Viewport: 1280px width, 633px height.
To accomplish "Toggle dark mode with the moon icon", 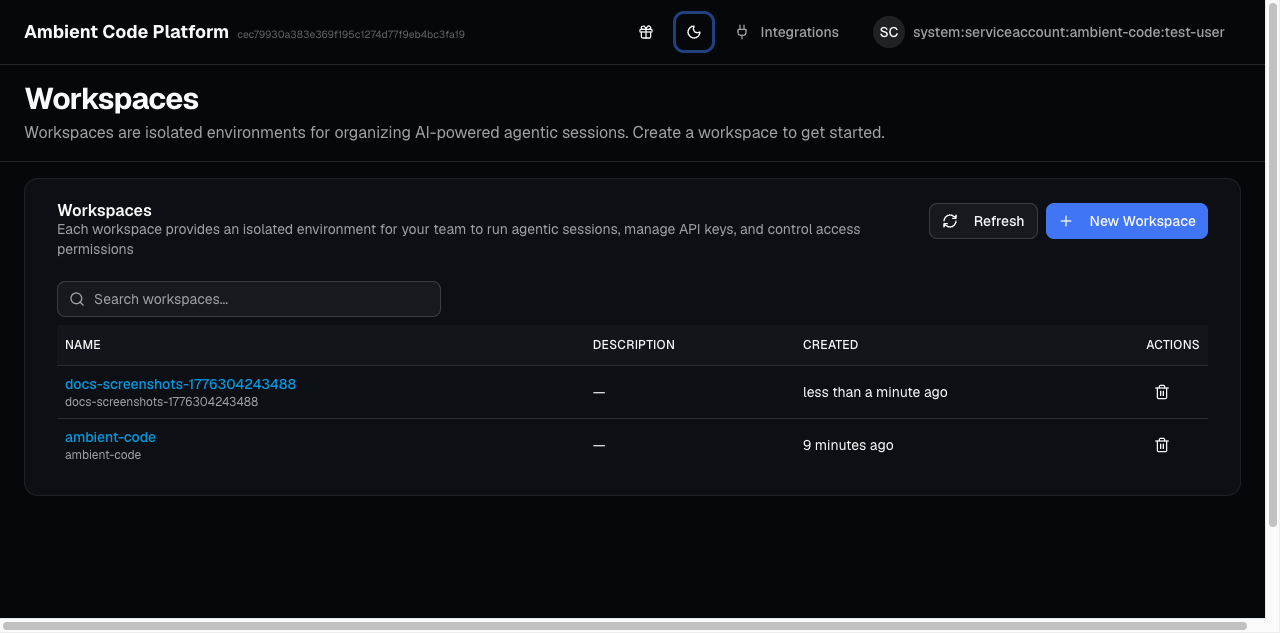I will (694, 32).
